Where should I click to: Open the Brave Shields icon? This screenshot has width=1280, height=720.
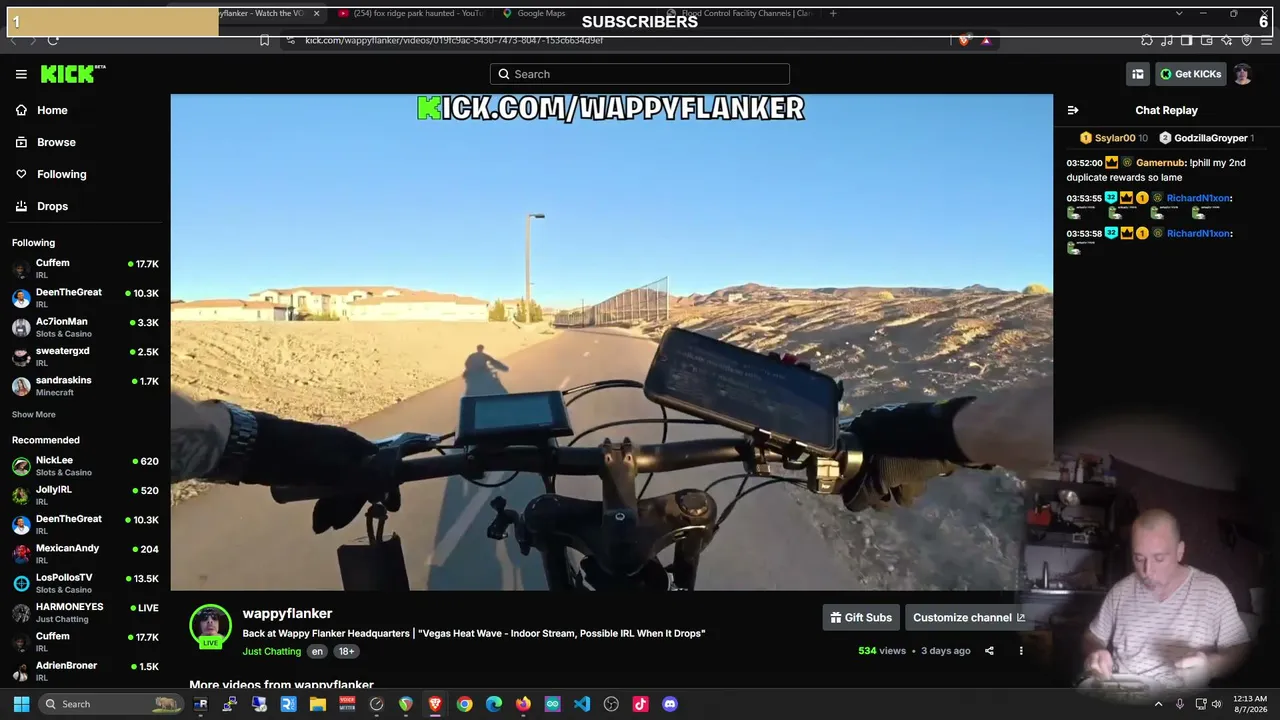[x=963, y=40]
